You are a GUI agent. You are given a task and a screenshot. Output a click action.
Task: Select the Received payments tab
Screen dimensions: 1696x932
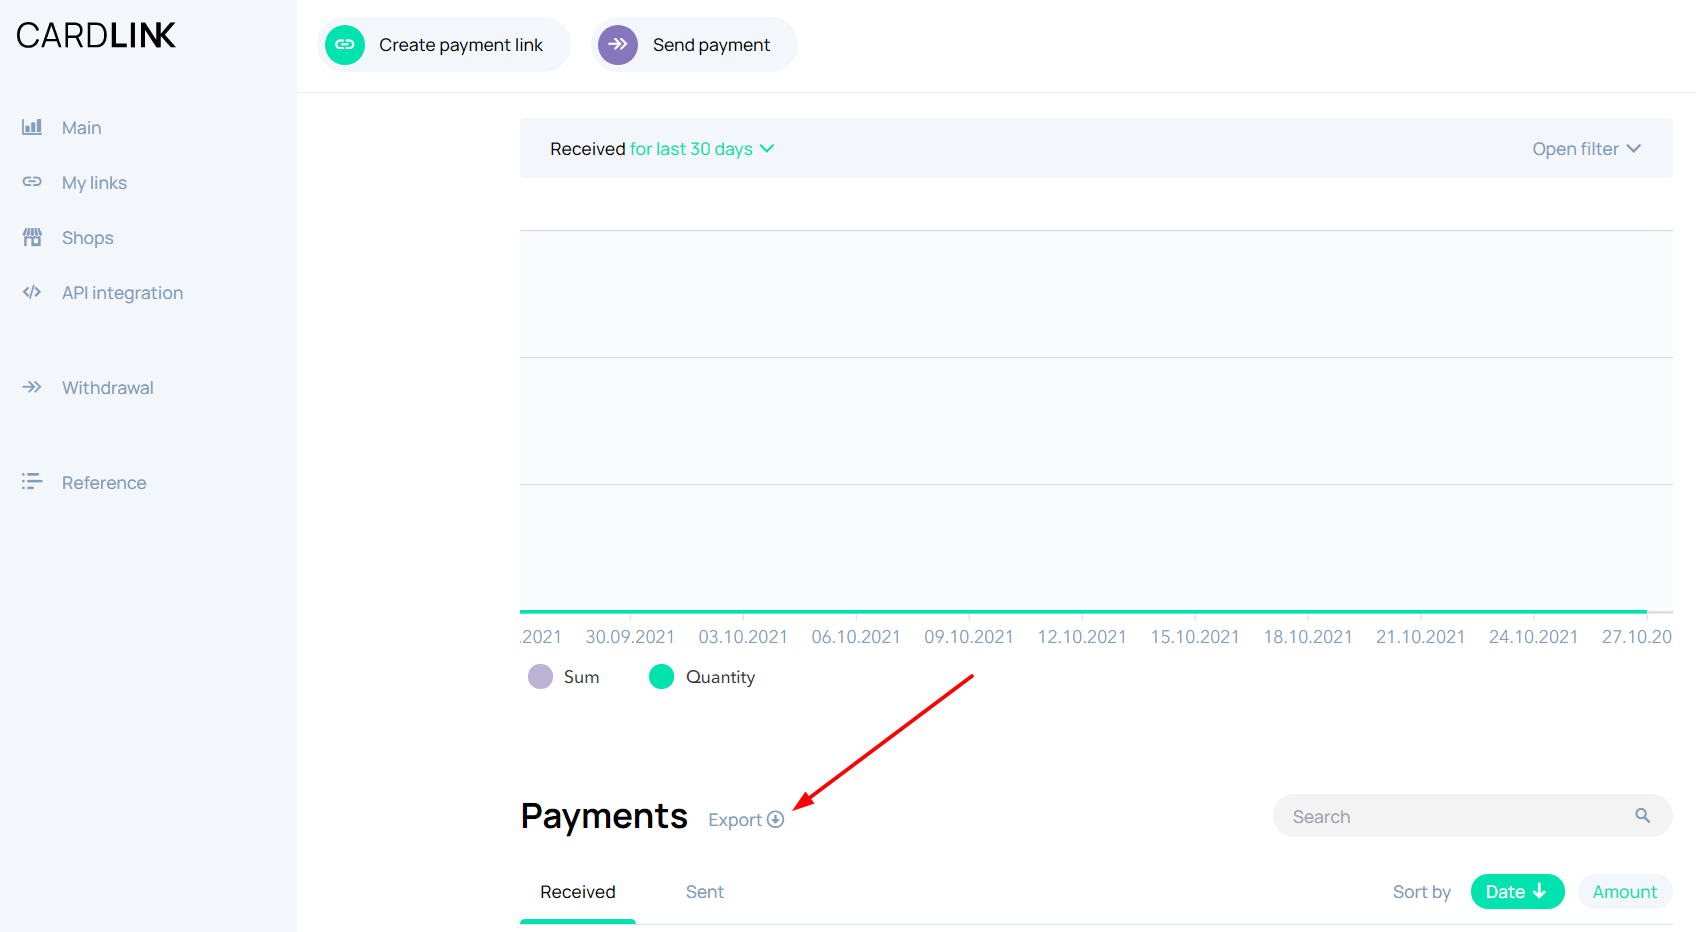point(578,892)
